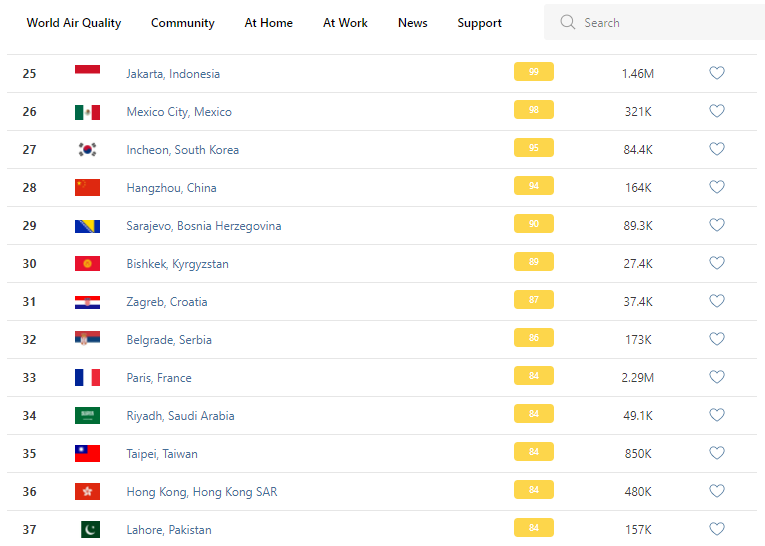Click the Hong Kong flag icon
The height and width of the screenshot is (546, 765).
coord(87,492)
